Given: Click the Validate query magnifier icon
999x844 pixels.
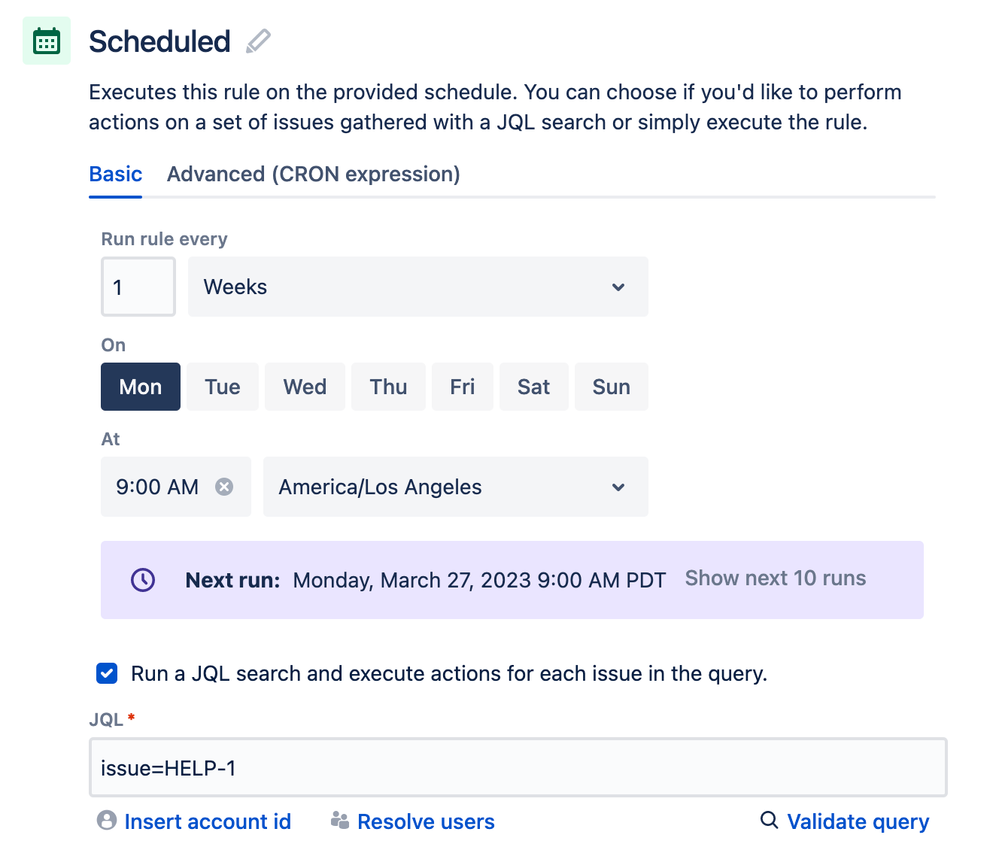Looking at the screenshot, I should coord(769,820).
